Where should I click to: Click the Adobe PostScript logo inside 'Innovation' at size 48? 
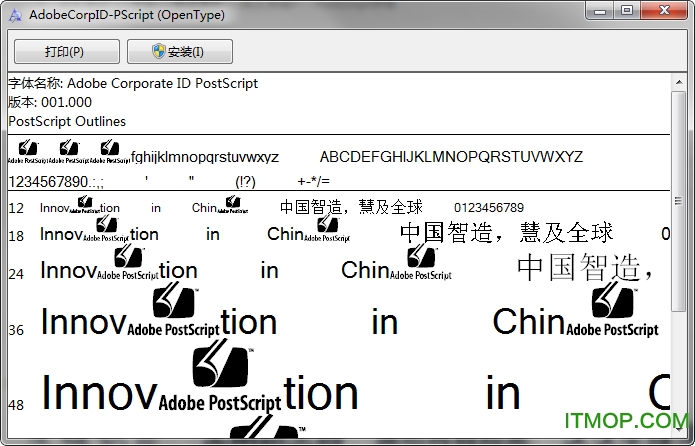click(x=220, y=376)
